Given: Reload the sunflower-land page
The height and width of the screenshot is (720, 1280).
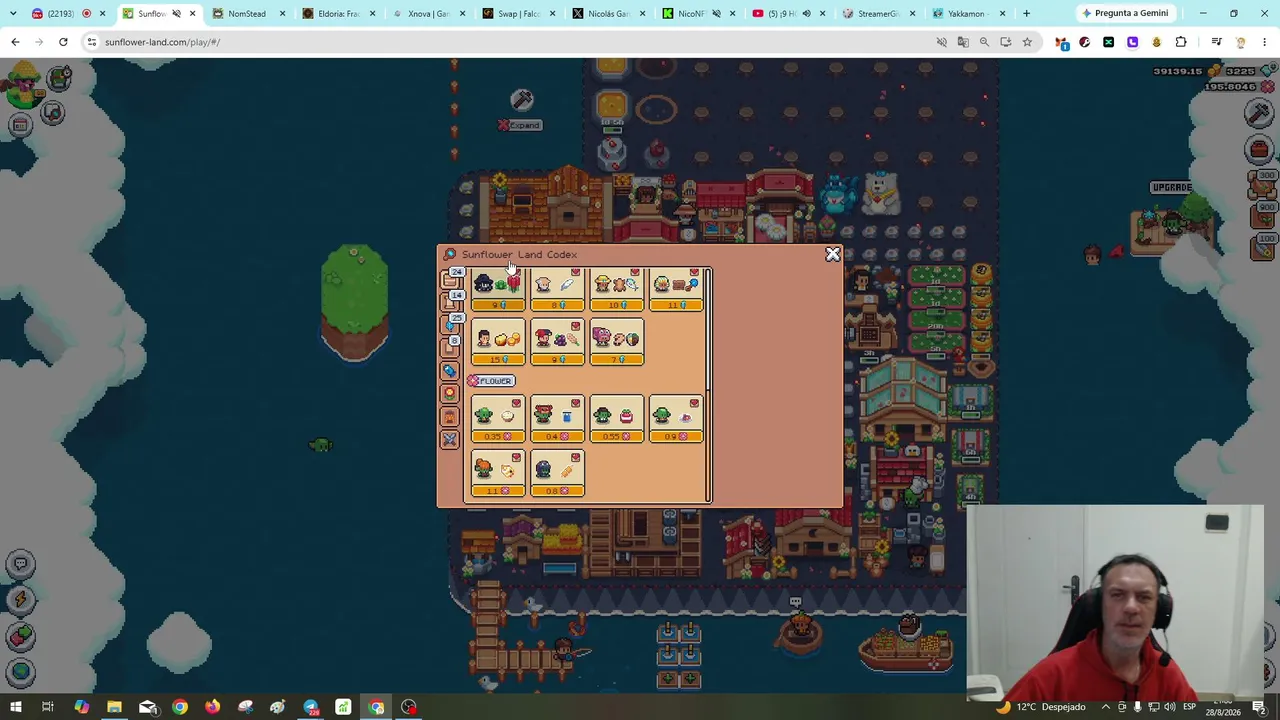Looking at the screenshot, I should click(63, 42).
